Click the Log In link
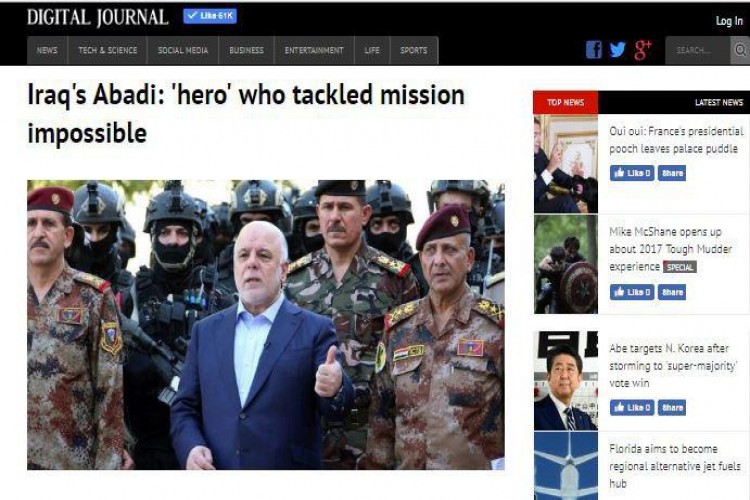Image resolution: width=750 pixels, height=500 pixels. (x=729, y=21)
